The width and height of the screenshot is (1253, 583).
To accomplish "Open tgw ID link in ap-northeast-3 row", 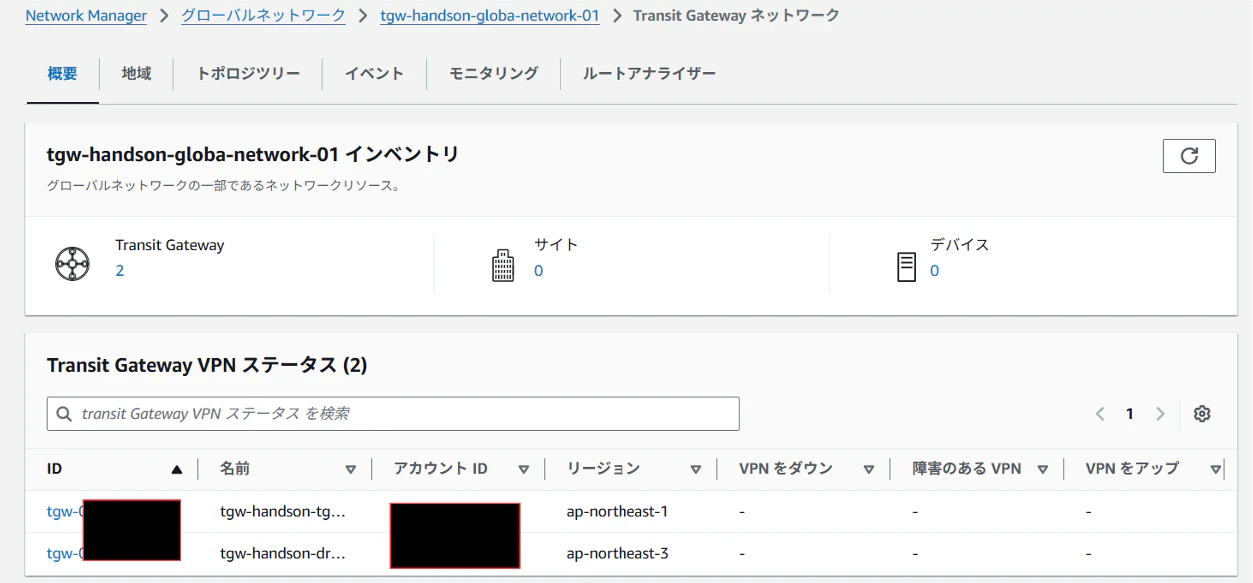I will [x=65, y=554].
